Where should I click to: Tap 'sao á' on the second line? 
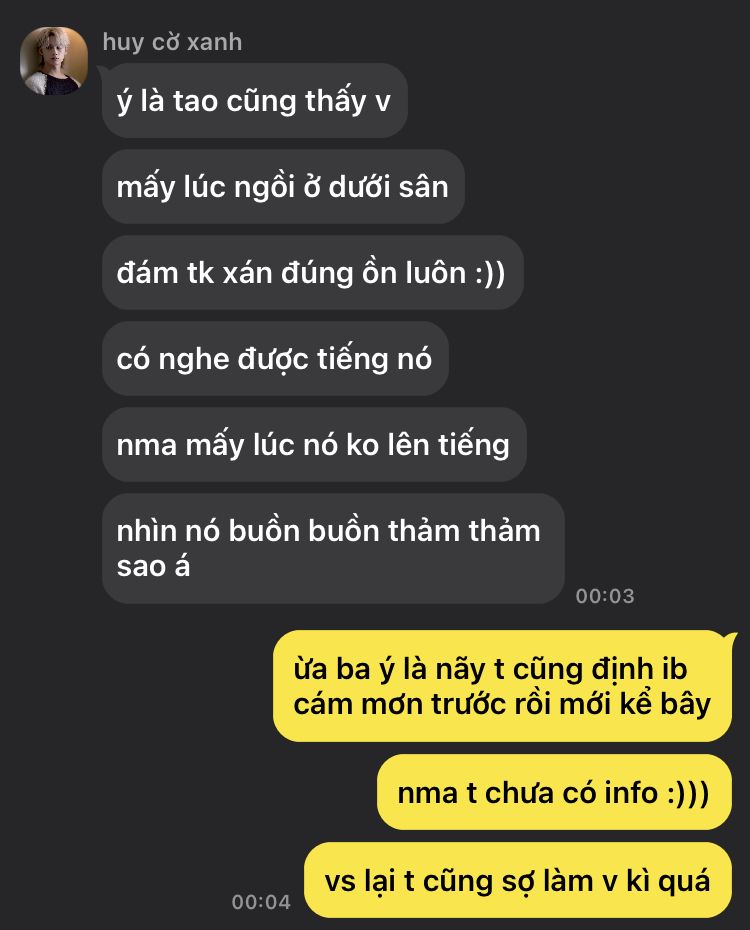point(153,566)
